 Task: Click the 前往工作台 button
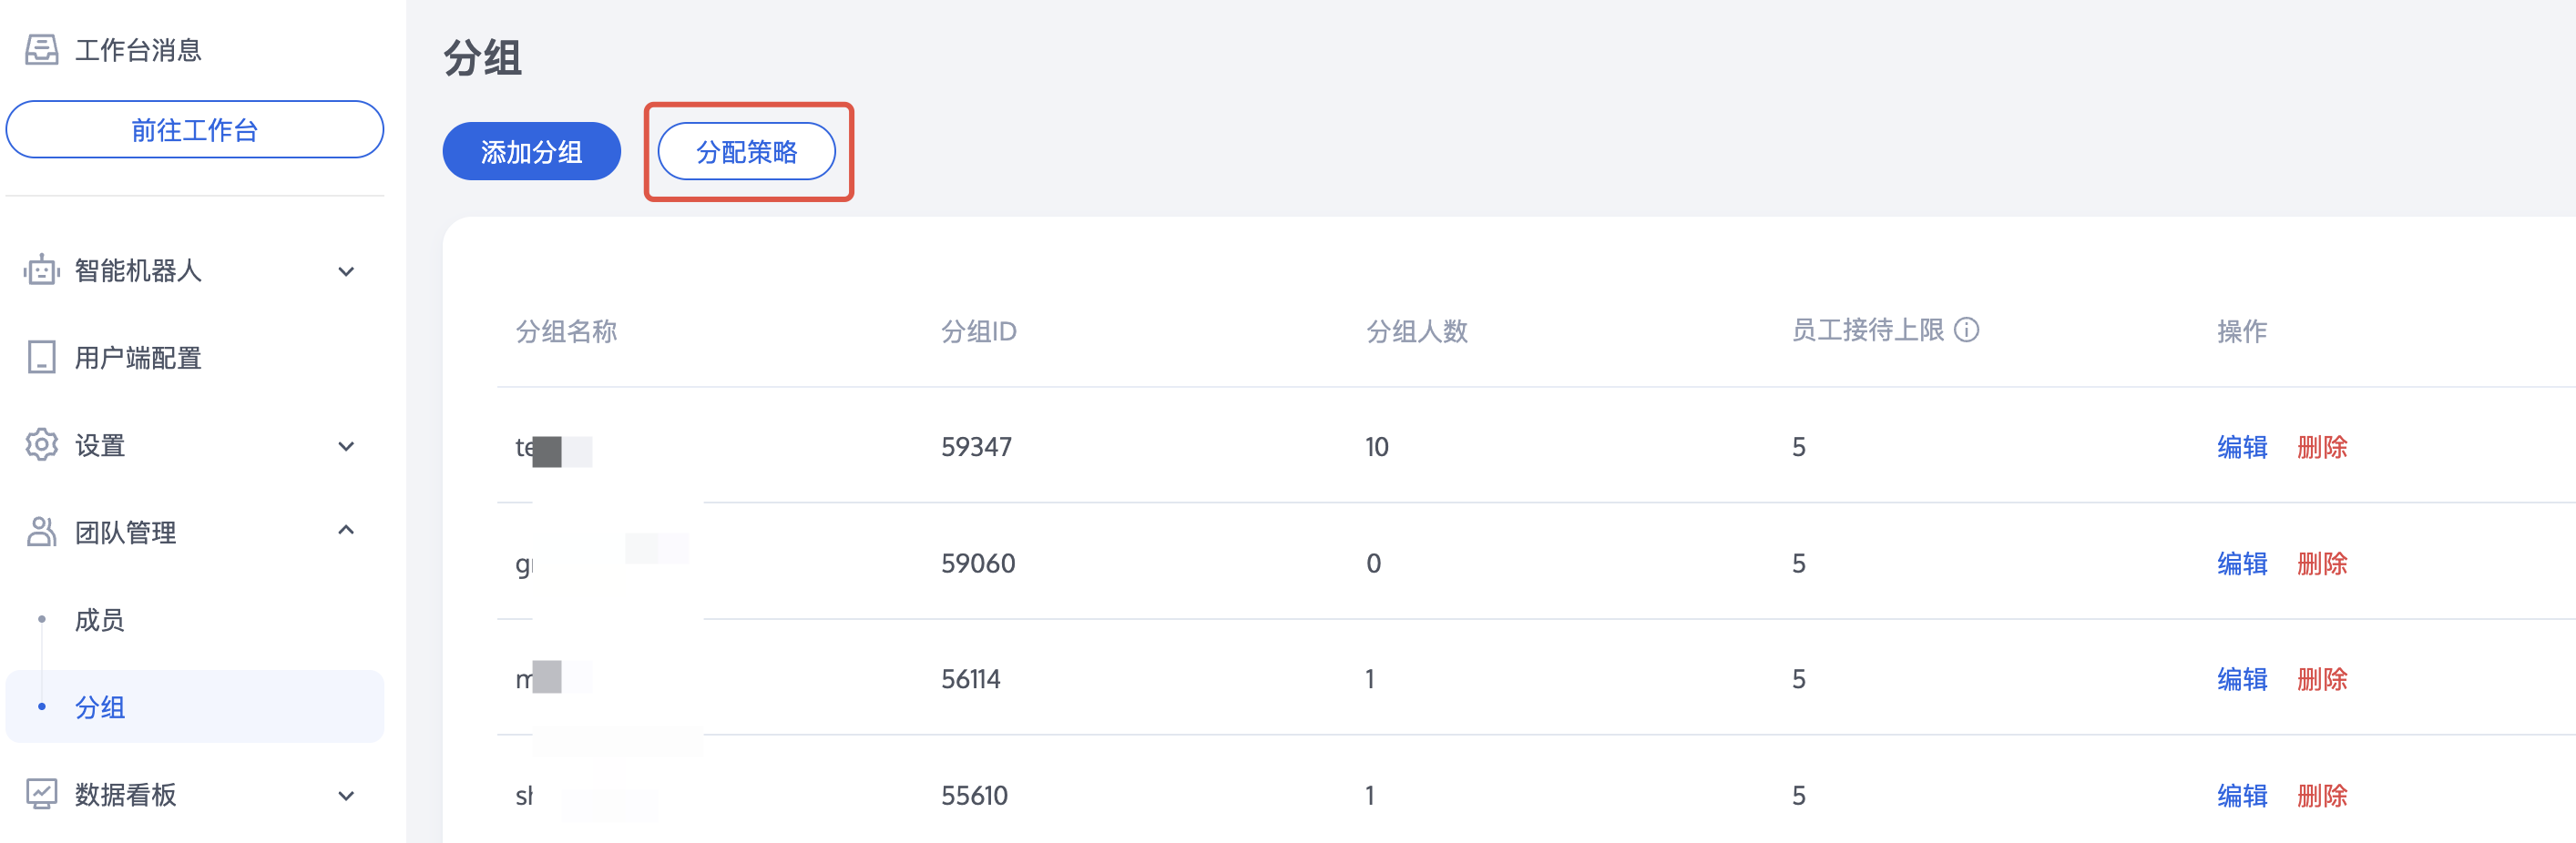pyautogui.click(x=195, y=129)
